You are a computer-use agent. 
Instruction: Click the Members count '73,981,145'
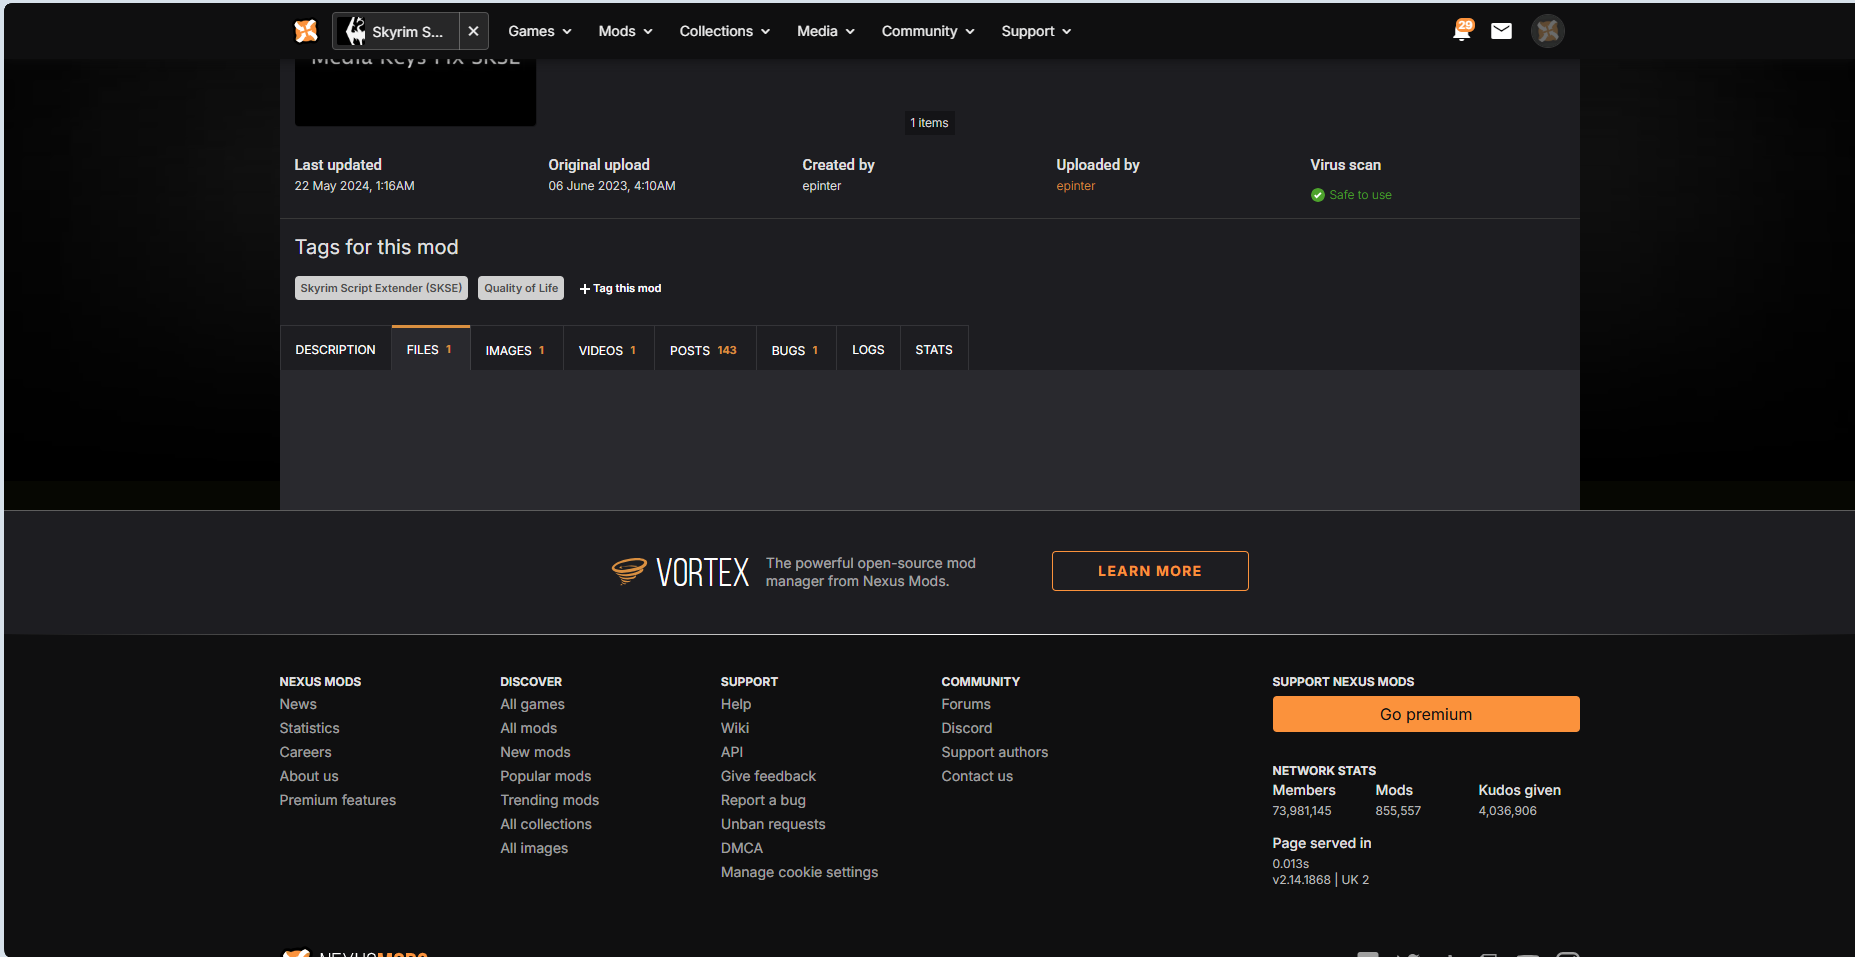click(x=1302, y=811)
